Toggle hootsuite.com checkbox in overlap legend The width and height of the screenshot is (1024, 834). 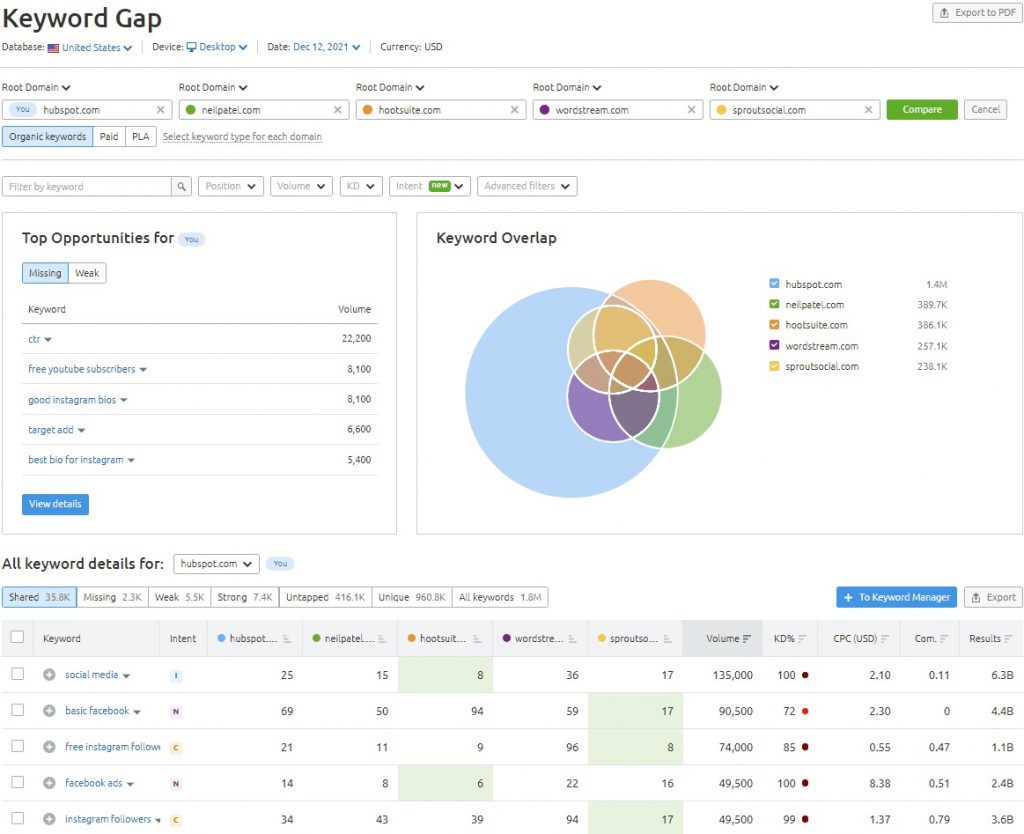point(774,325)
